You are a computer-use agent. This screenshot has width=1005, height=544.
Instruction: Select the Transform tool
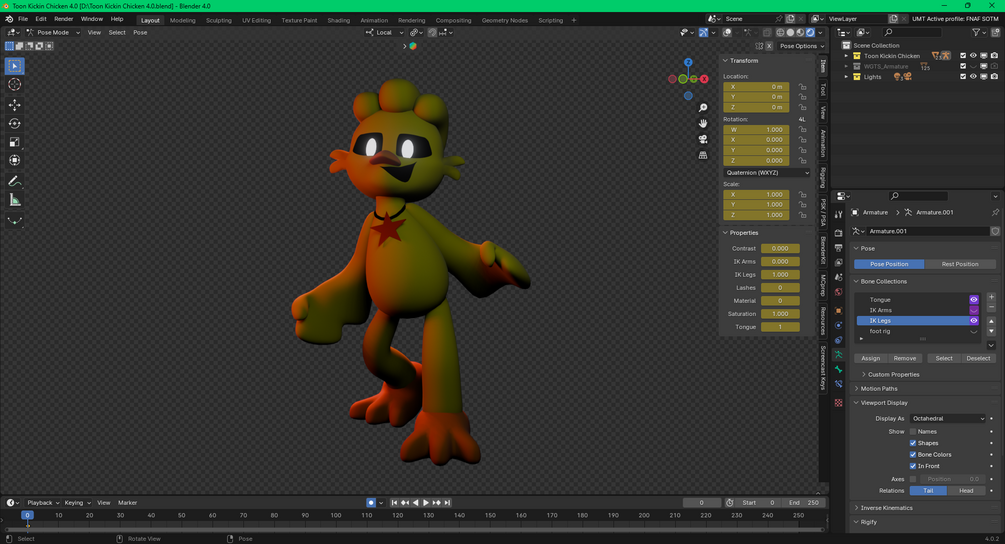(x=14, y=160)
